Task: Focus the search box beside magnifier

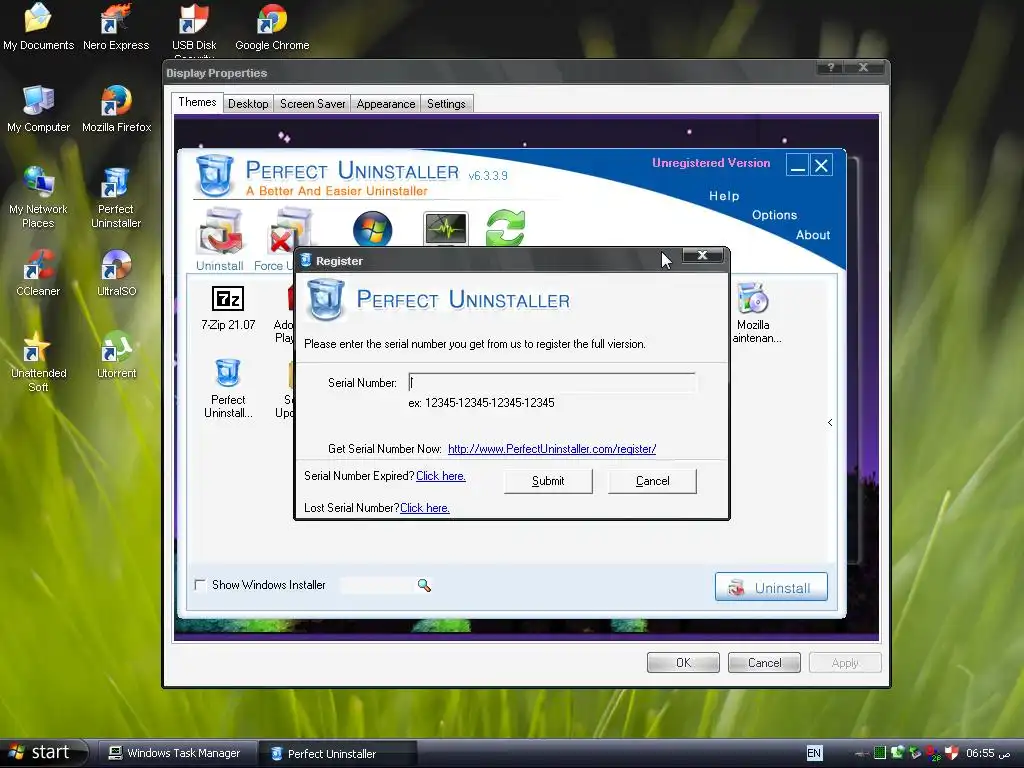Action: coord(377,585)
